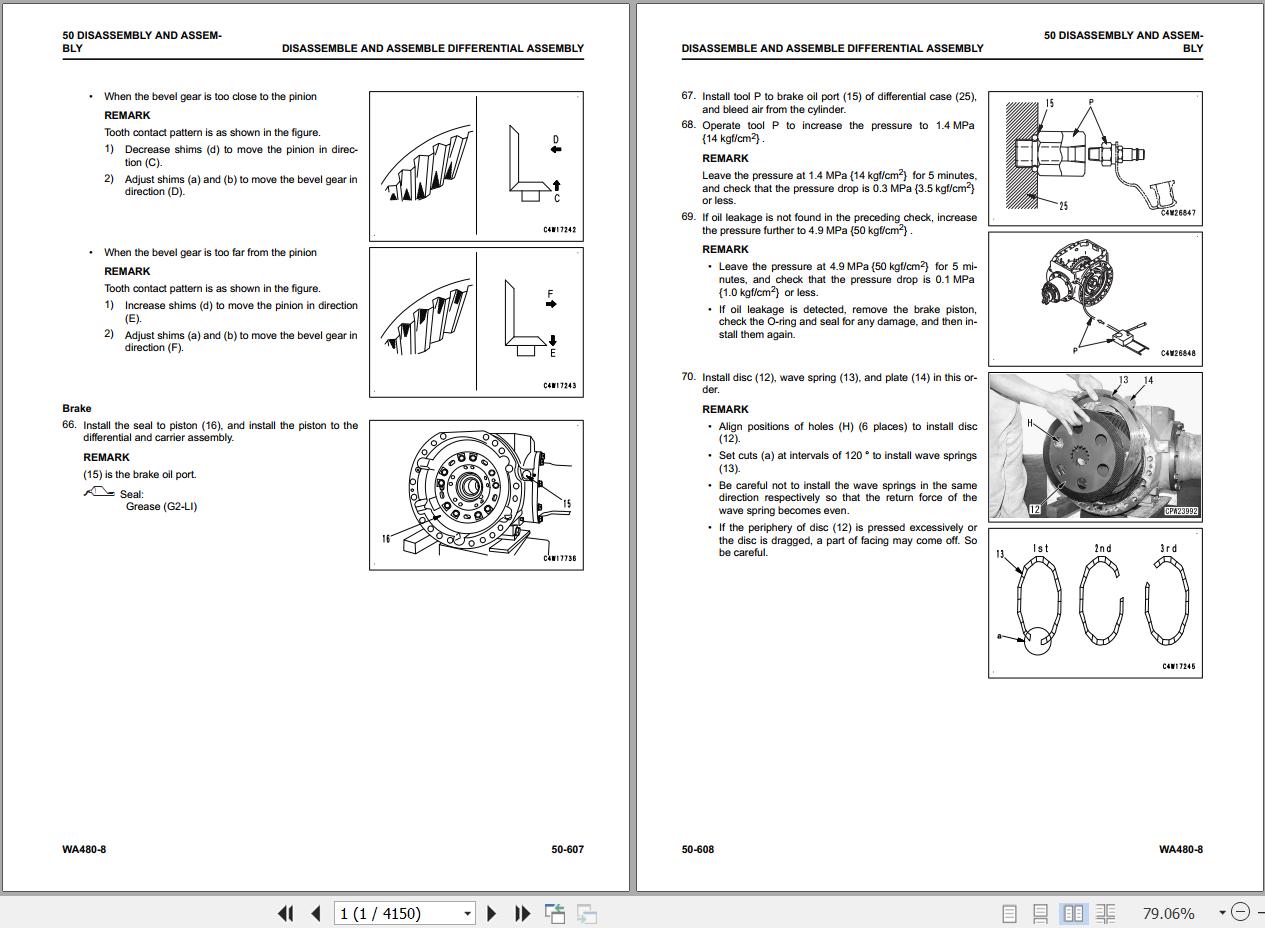Click step 70 number
The image size is (1265, 928).
pos(688,377)
